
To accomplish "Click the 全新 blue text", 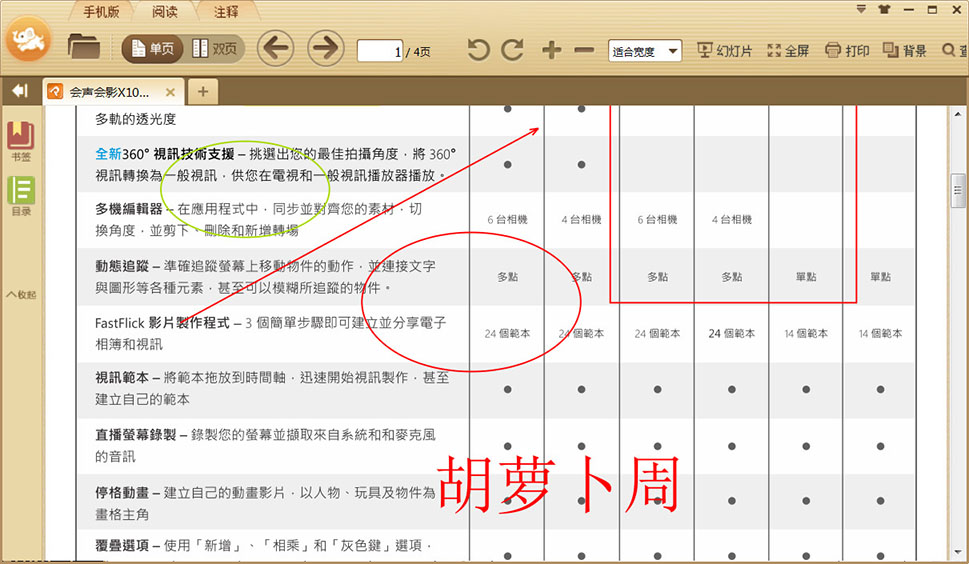I will click(x=108, y=154).
